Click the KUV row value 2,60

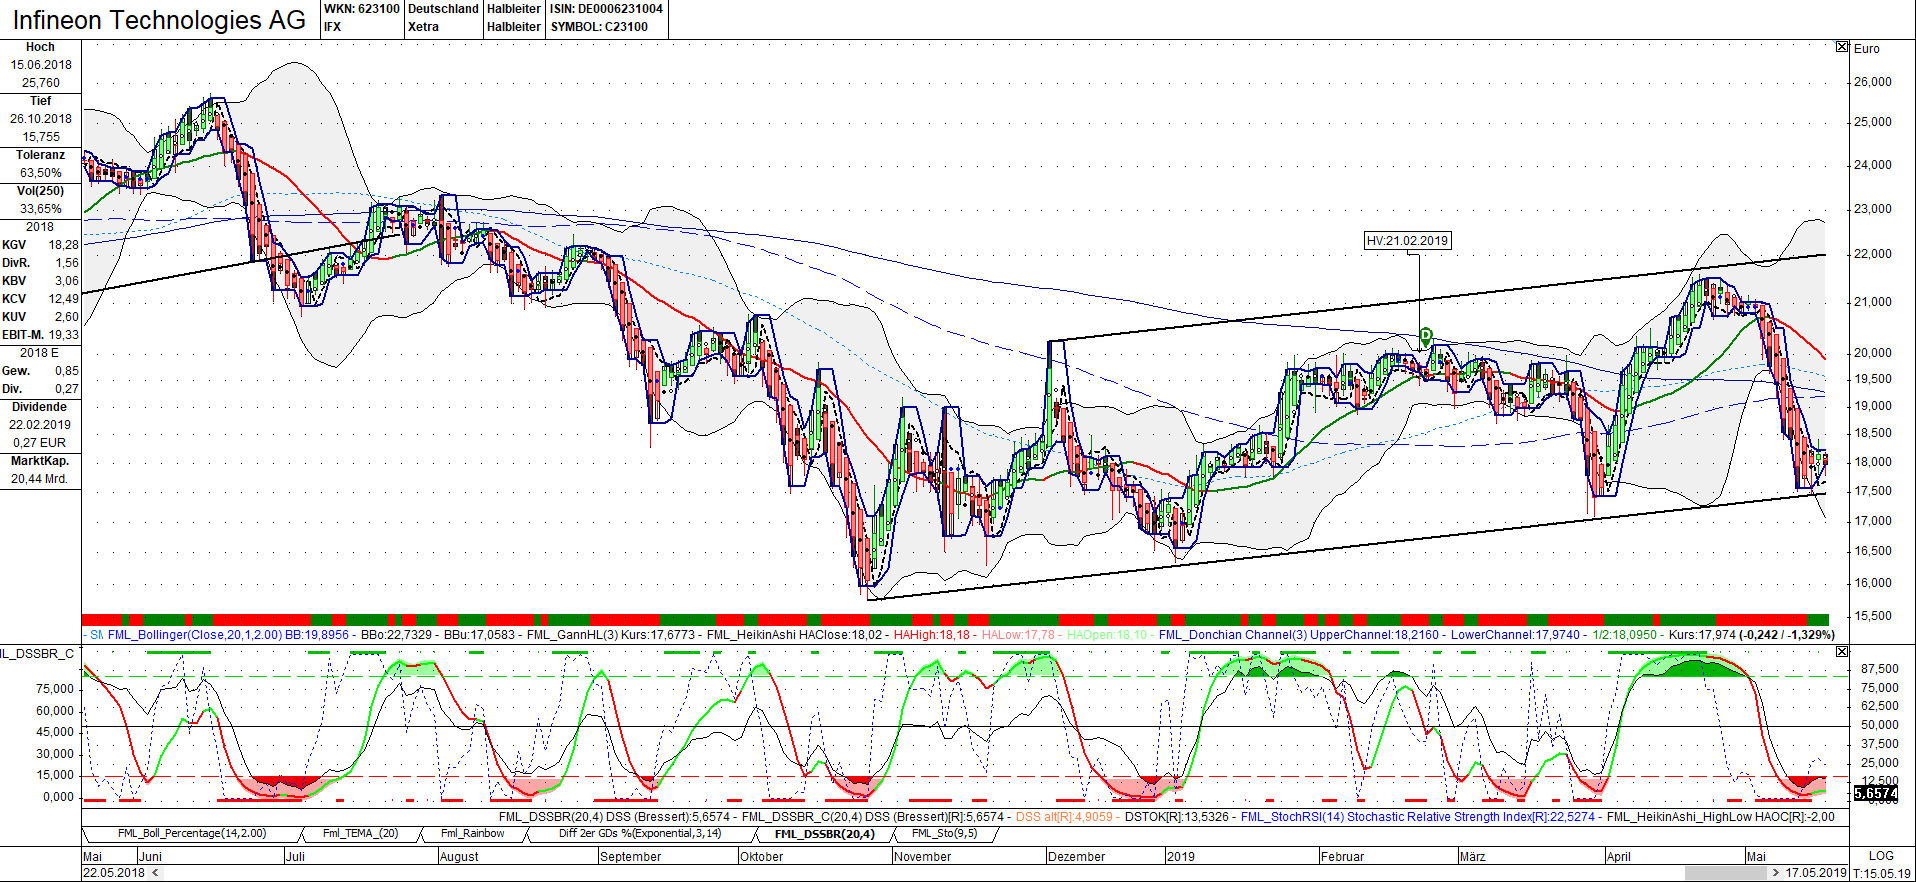coord(66,317)
